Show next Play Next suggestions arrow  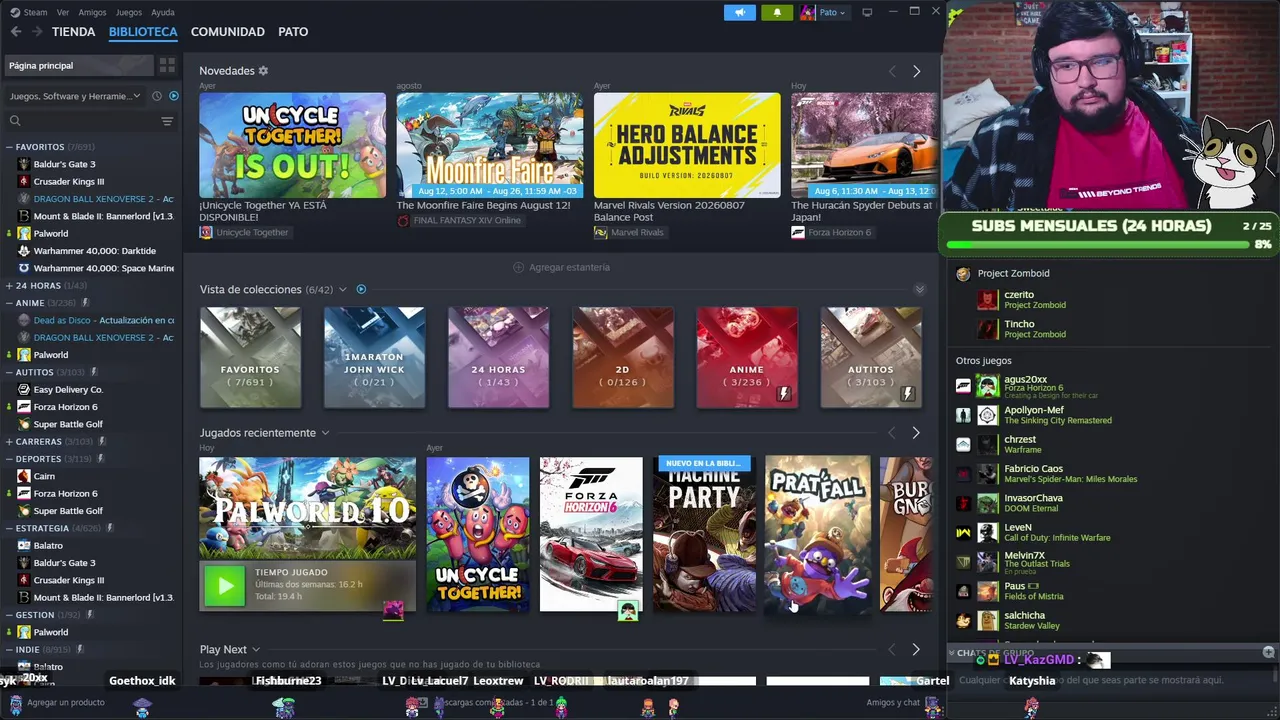[x=916, y=649]
